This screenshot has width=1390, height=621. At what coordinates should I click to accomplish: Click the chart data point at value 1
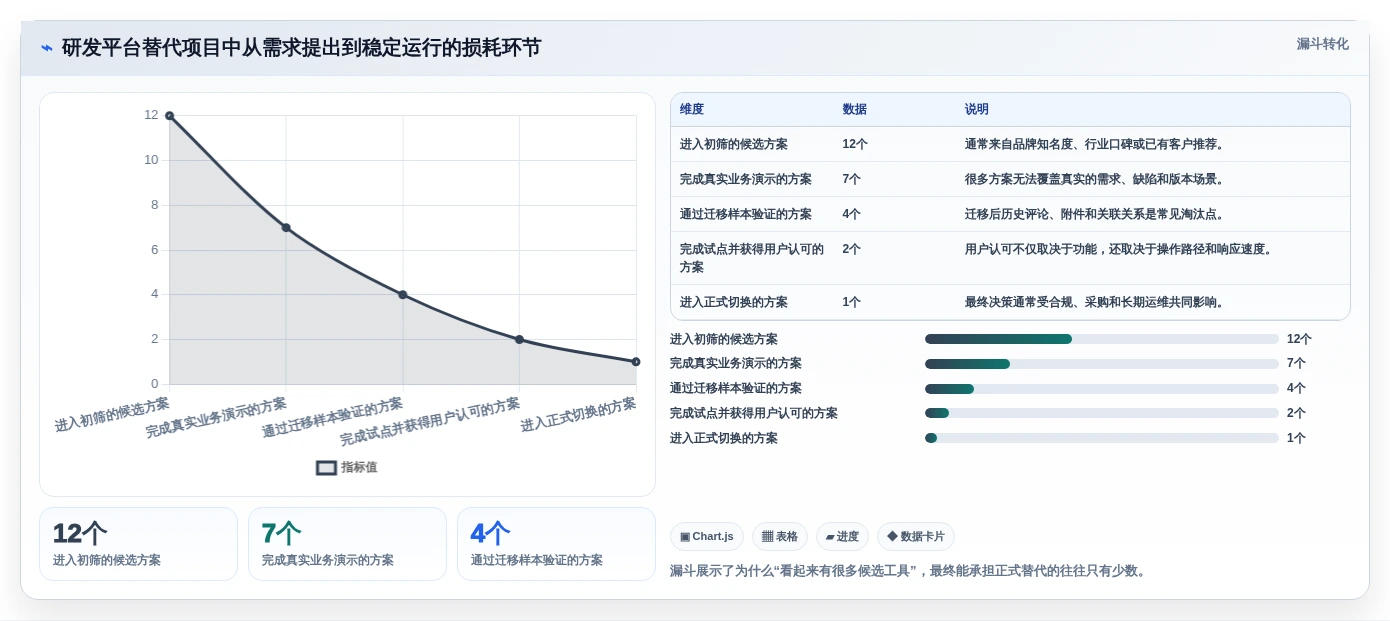pyautogui.click(x=636, y=362)
